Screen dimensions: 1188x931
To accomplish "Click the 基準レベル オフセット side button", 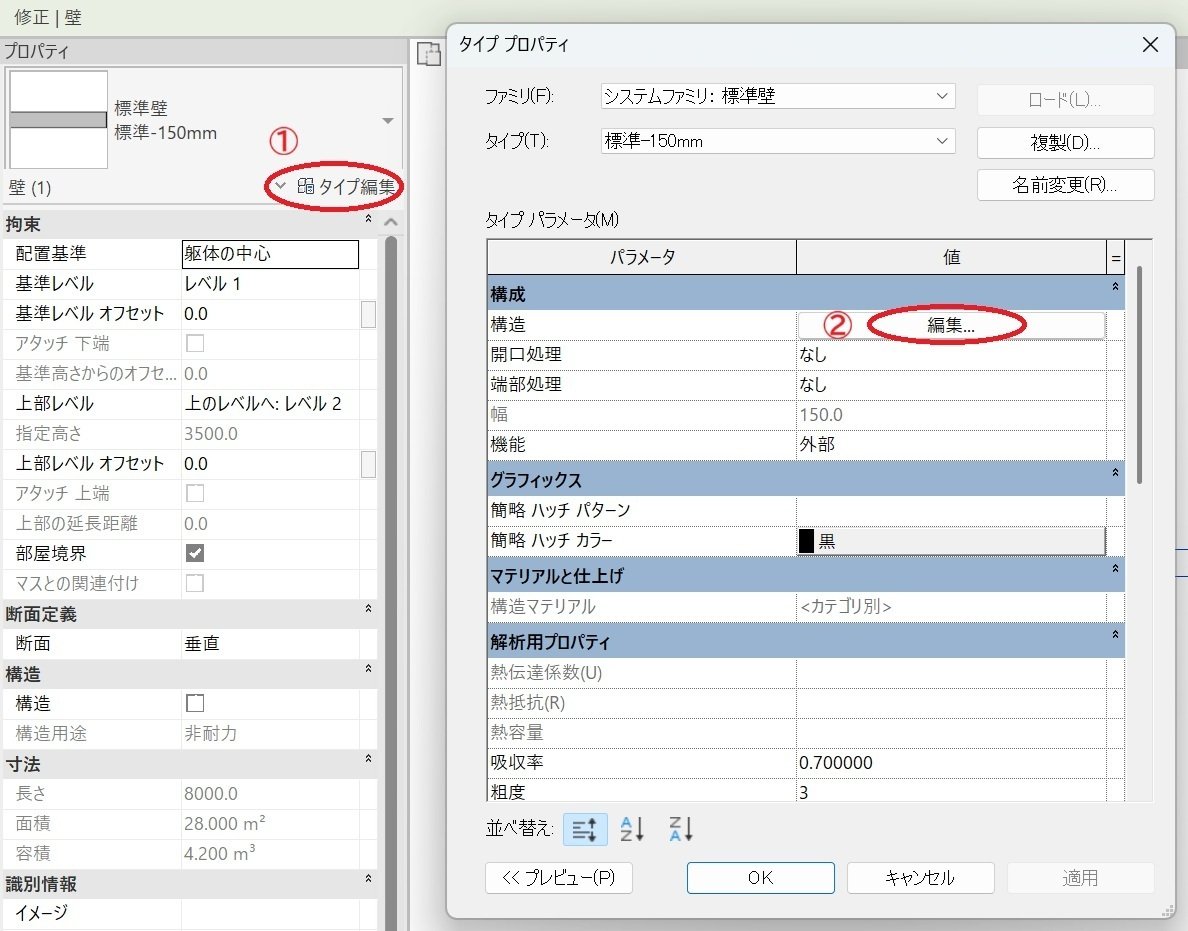I will click(x=368, y=314).
